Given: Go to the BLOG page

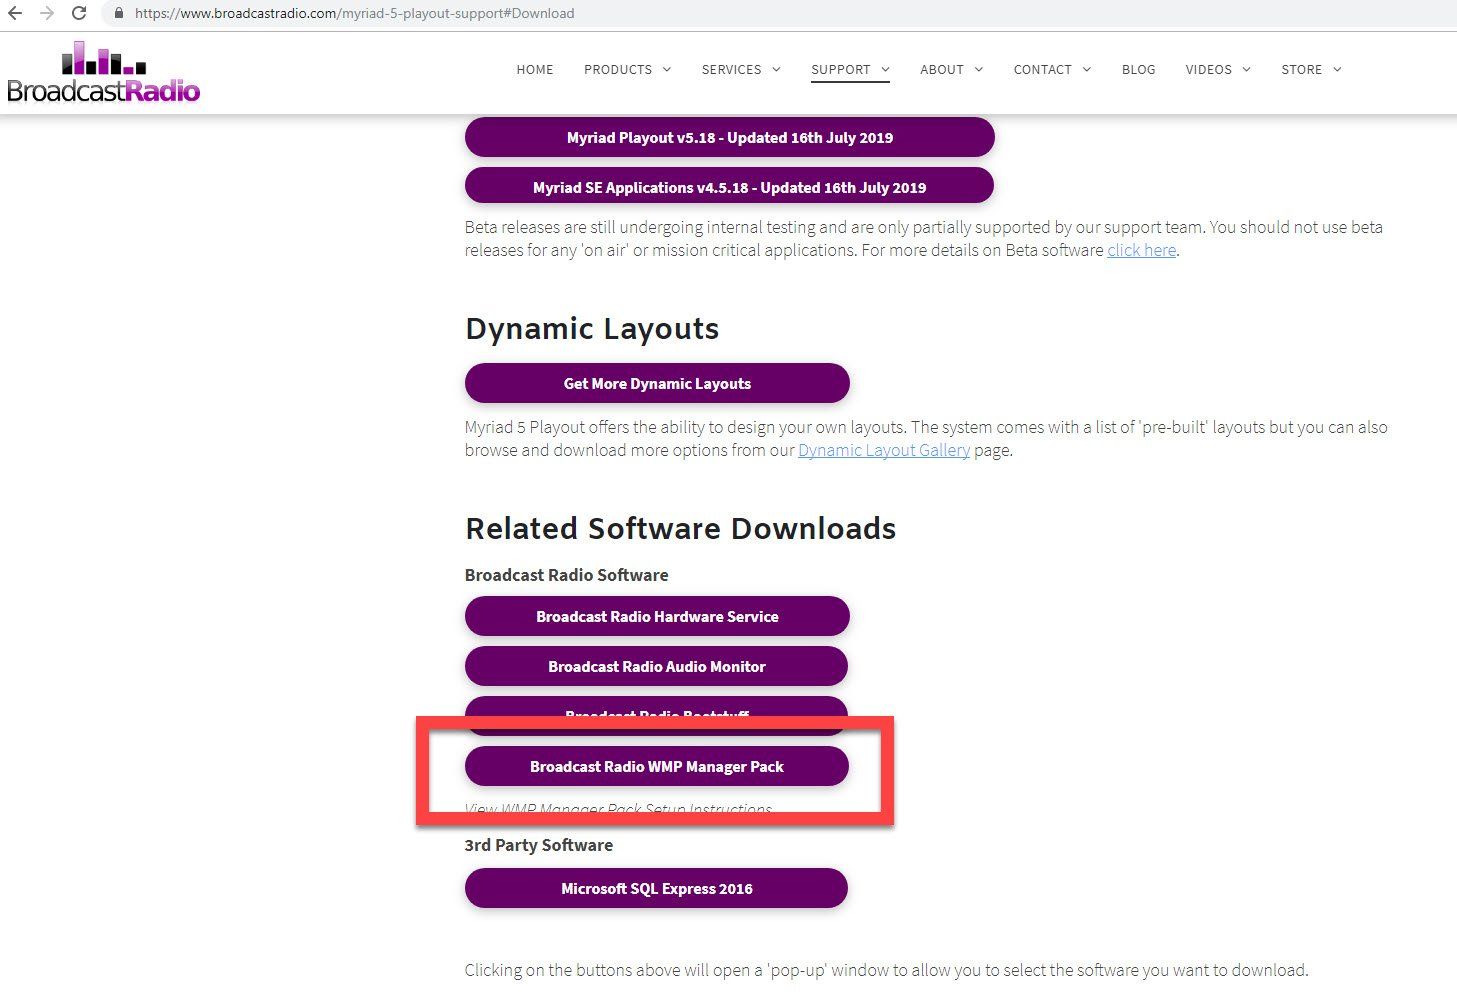Looking at the screenshot, I should 1138,69.
